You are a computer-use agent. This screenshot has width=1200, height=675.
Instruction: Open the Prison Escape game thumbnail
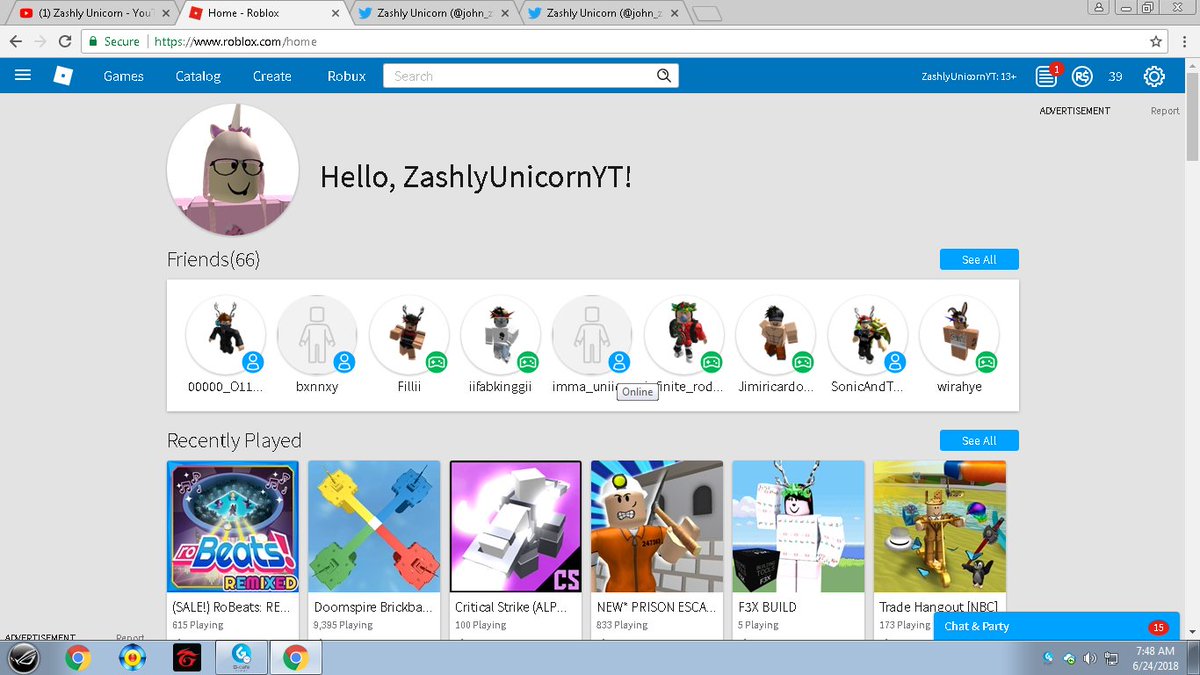pos(657,526)
